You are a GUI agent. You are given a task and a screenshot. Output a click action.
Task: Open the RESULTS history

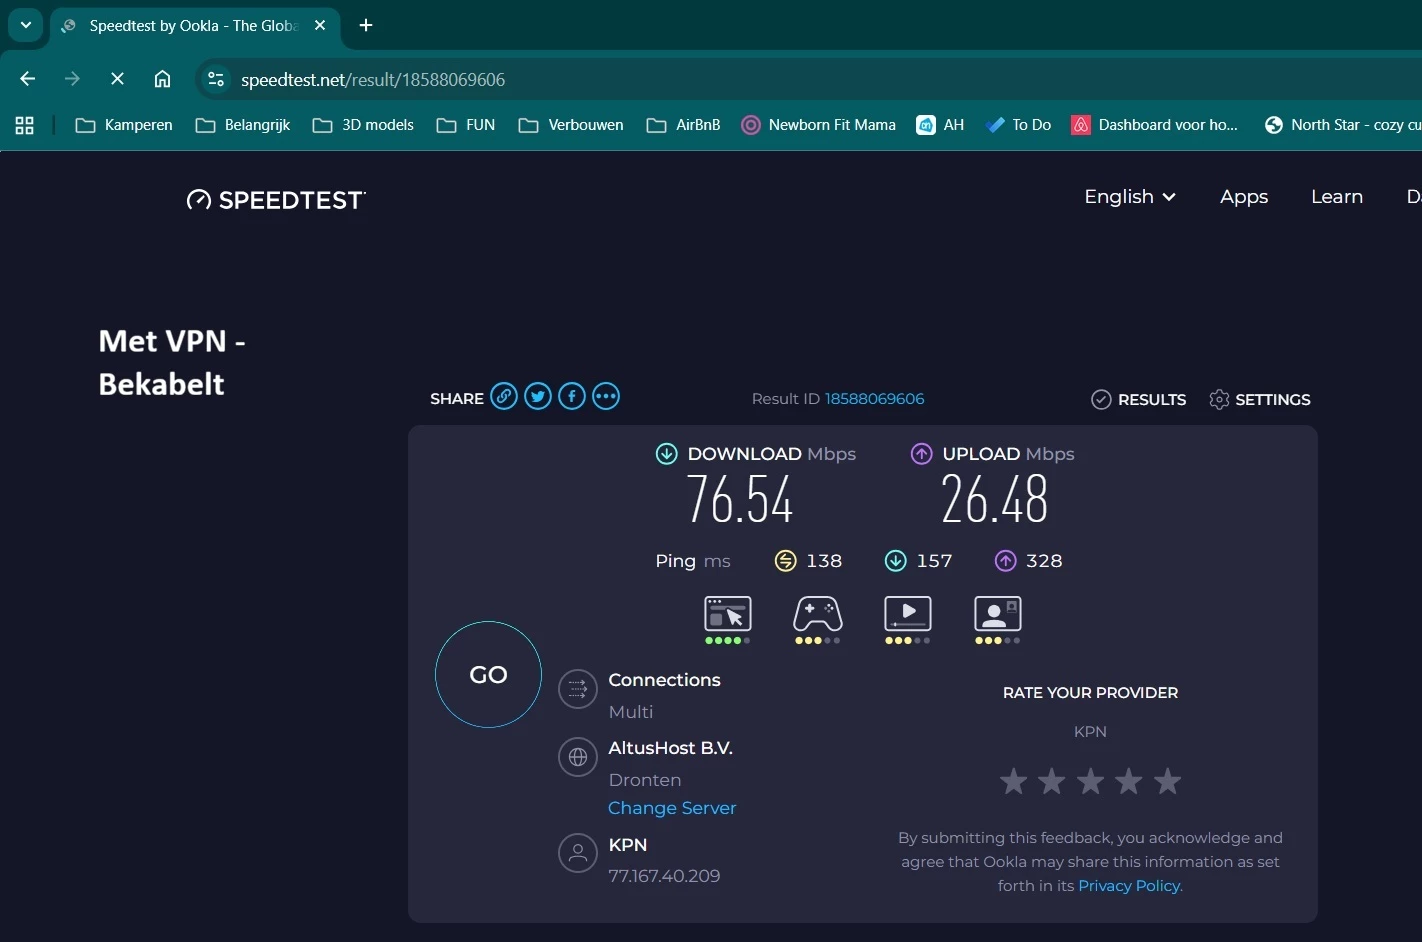(x=1139, y=400)
